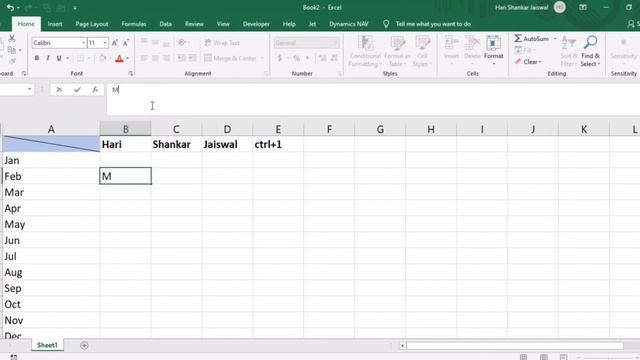This screenshot has width=640, height=360.
Task: Open the Clear menu
Action: tap(528, 62)
